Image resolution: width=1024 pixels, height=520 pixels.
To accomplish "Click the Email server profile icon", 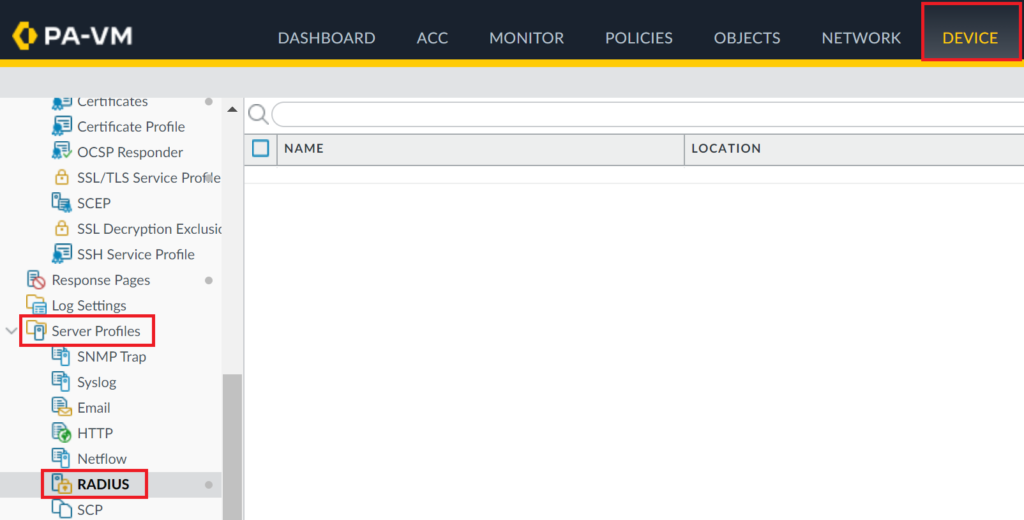I will click(62, 408).
